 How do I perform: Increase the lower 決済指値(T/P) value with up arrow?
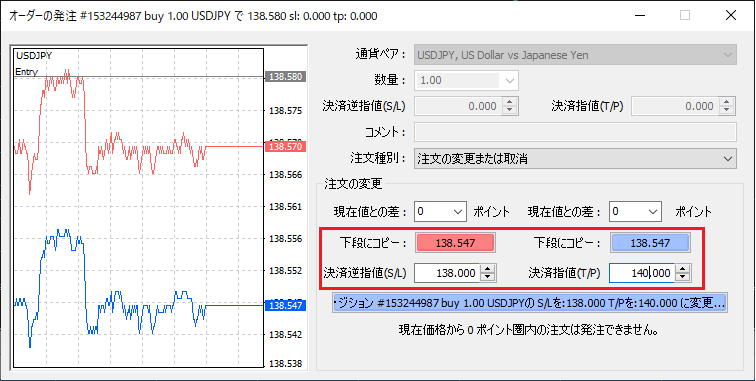(x=682, y=270)
